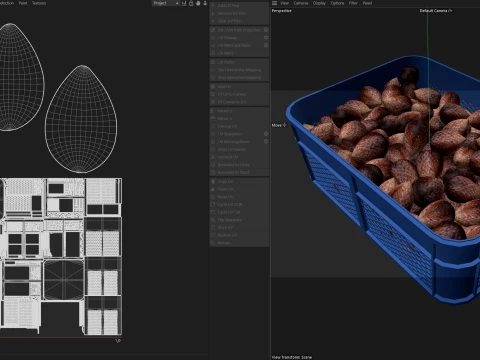Click the Store UV icon
This screenshot has width=480, height=360.
tap(213, 228)
